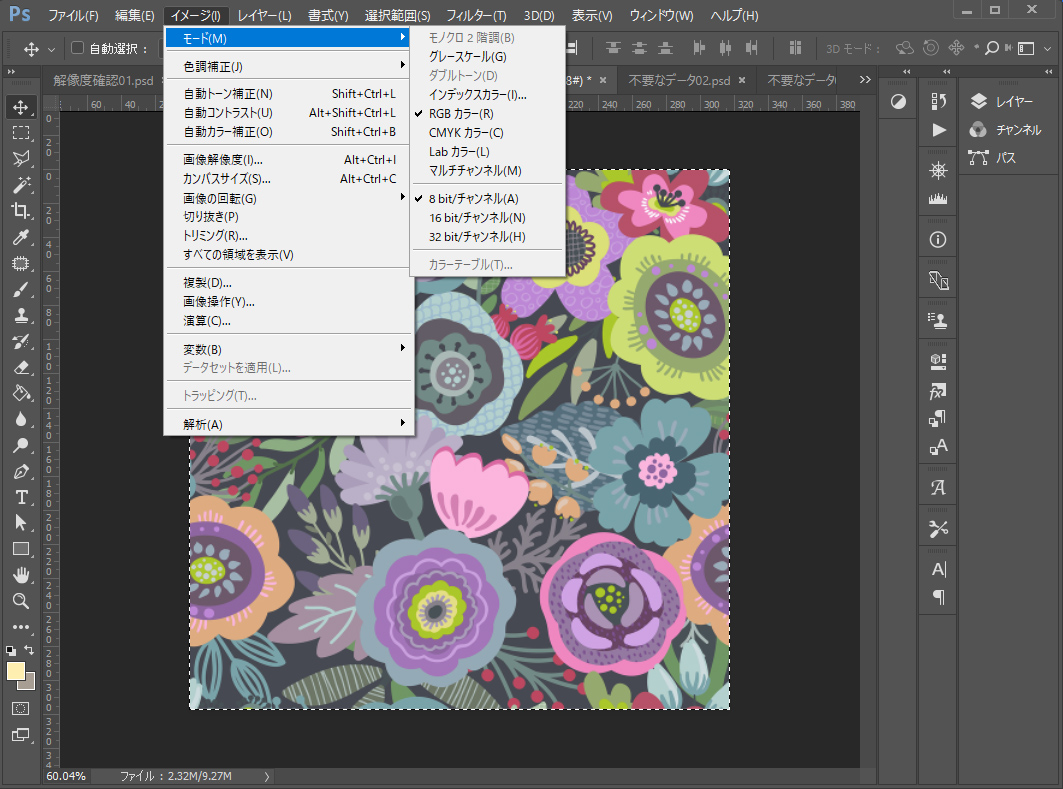Screen dimensions: 1063x789
Task: Select the Pen tool
Action: (x=21, y=472)
